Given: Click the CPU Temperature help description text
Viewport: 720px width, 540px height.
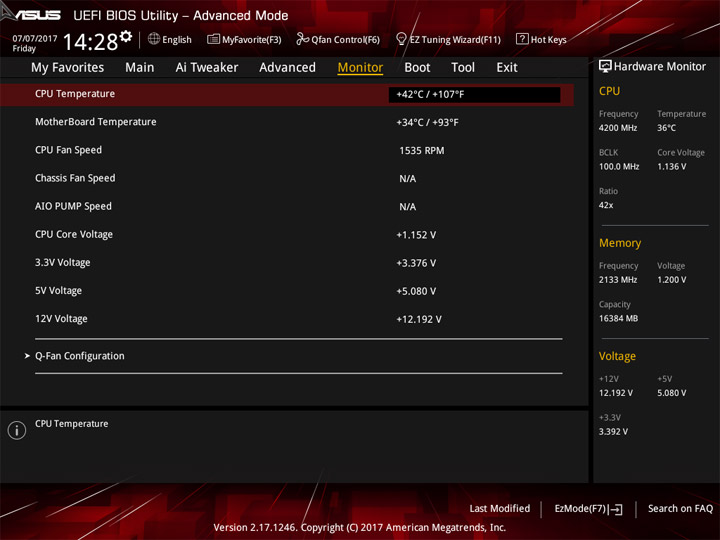Looking at the screenshot, I should [72, 424].
